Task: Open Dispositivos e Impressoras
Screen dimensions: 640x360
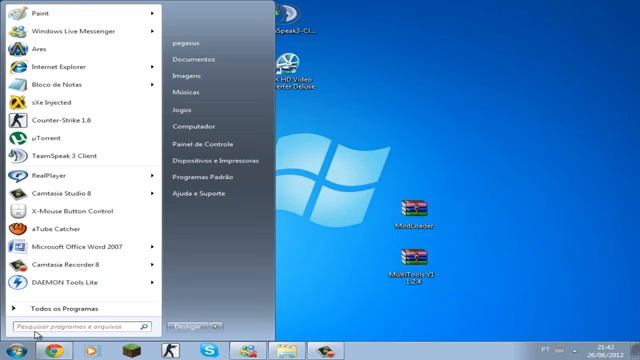Action: tap(216, 161)
